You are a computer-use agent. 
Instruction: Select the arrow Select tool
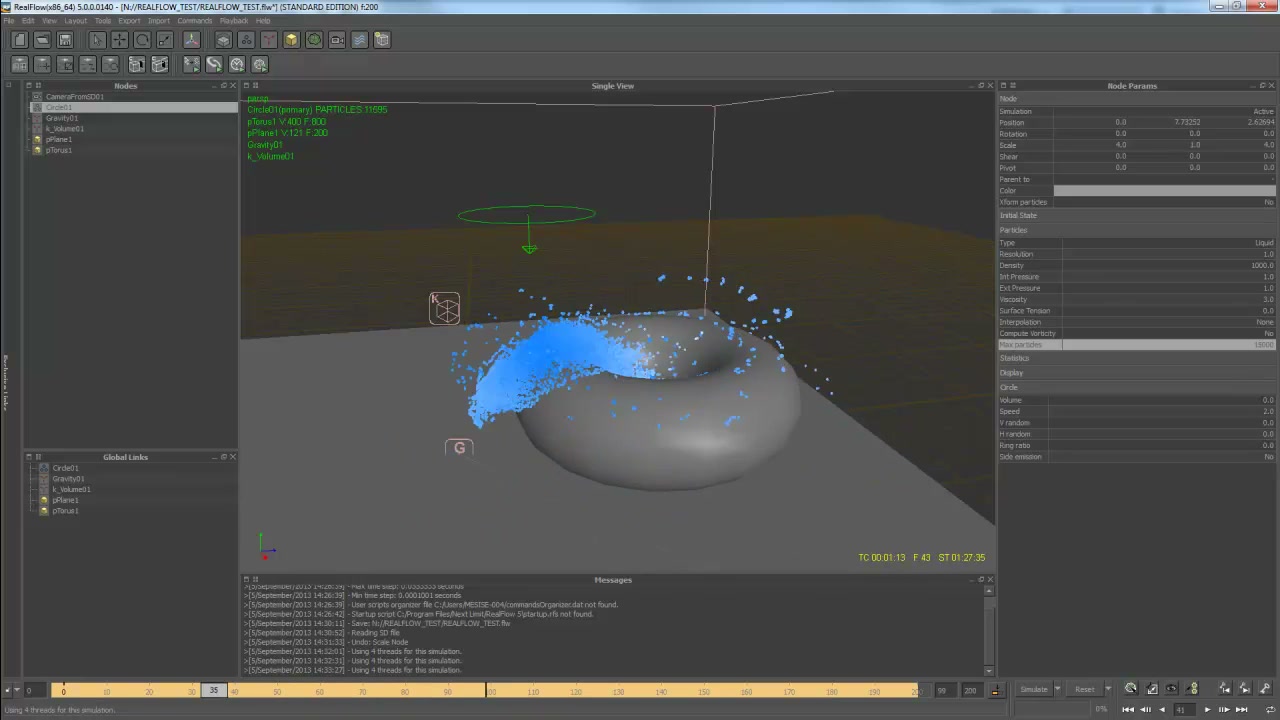tap(97, 40)
